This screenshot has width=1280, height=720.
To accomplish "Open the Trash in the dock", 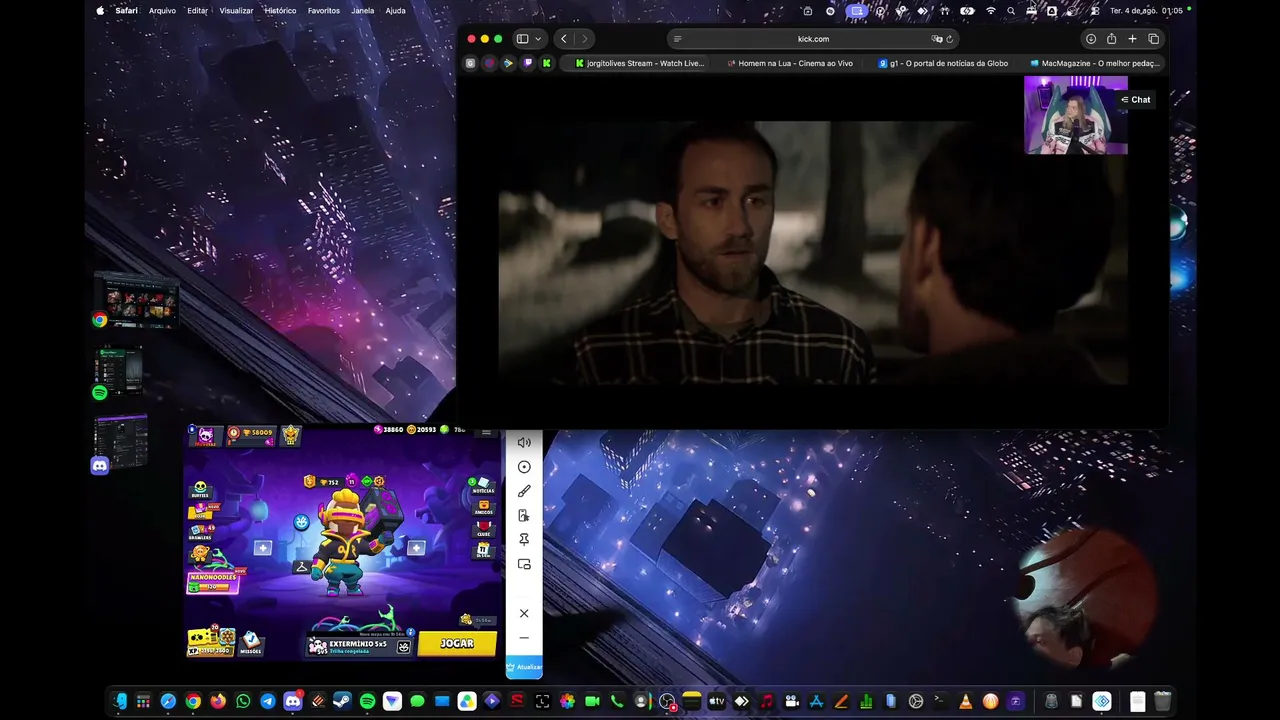I will (1162, 701).
